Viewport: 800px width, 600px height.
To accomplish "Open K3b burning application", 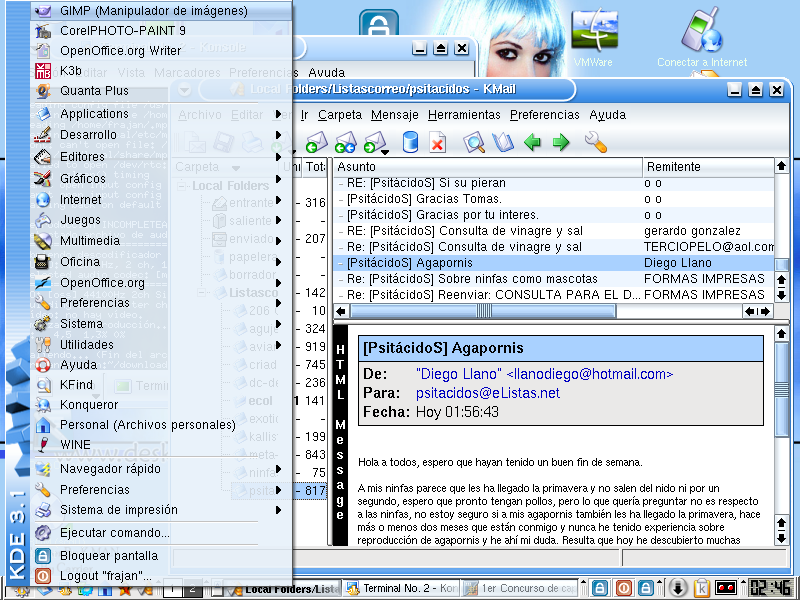I will coord(161,70).
